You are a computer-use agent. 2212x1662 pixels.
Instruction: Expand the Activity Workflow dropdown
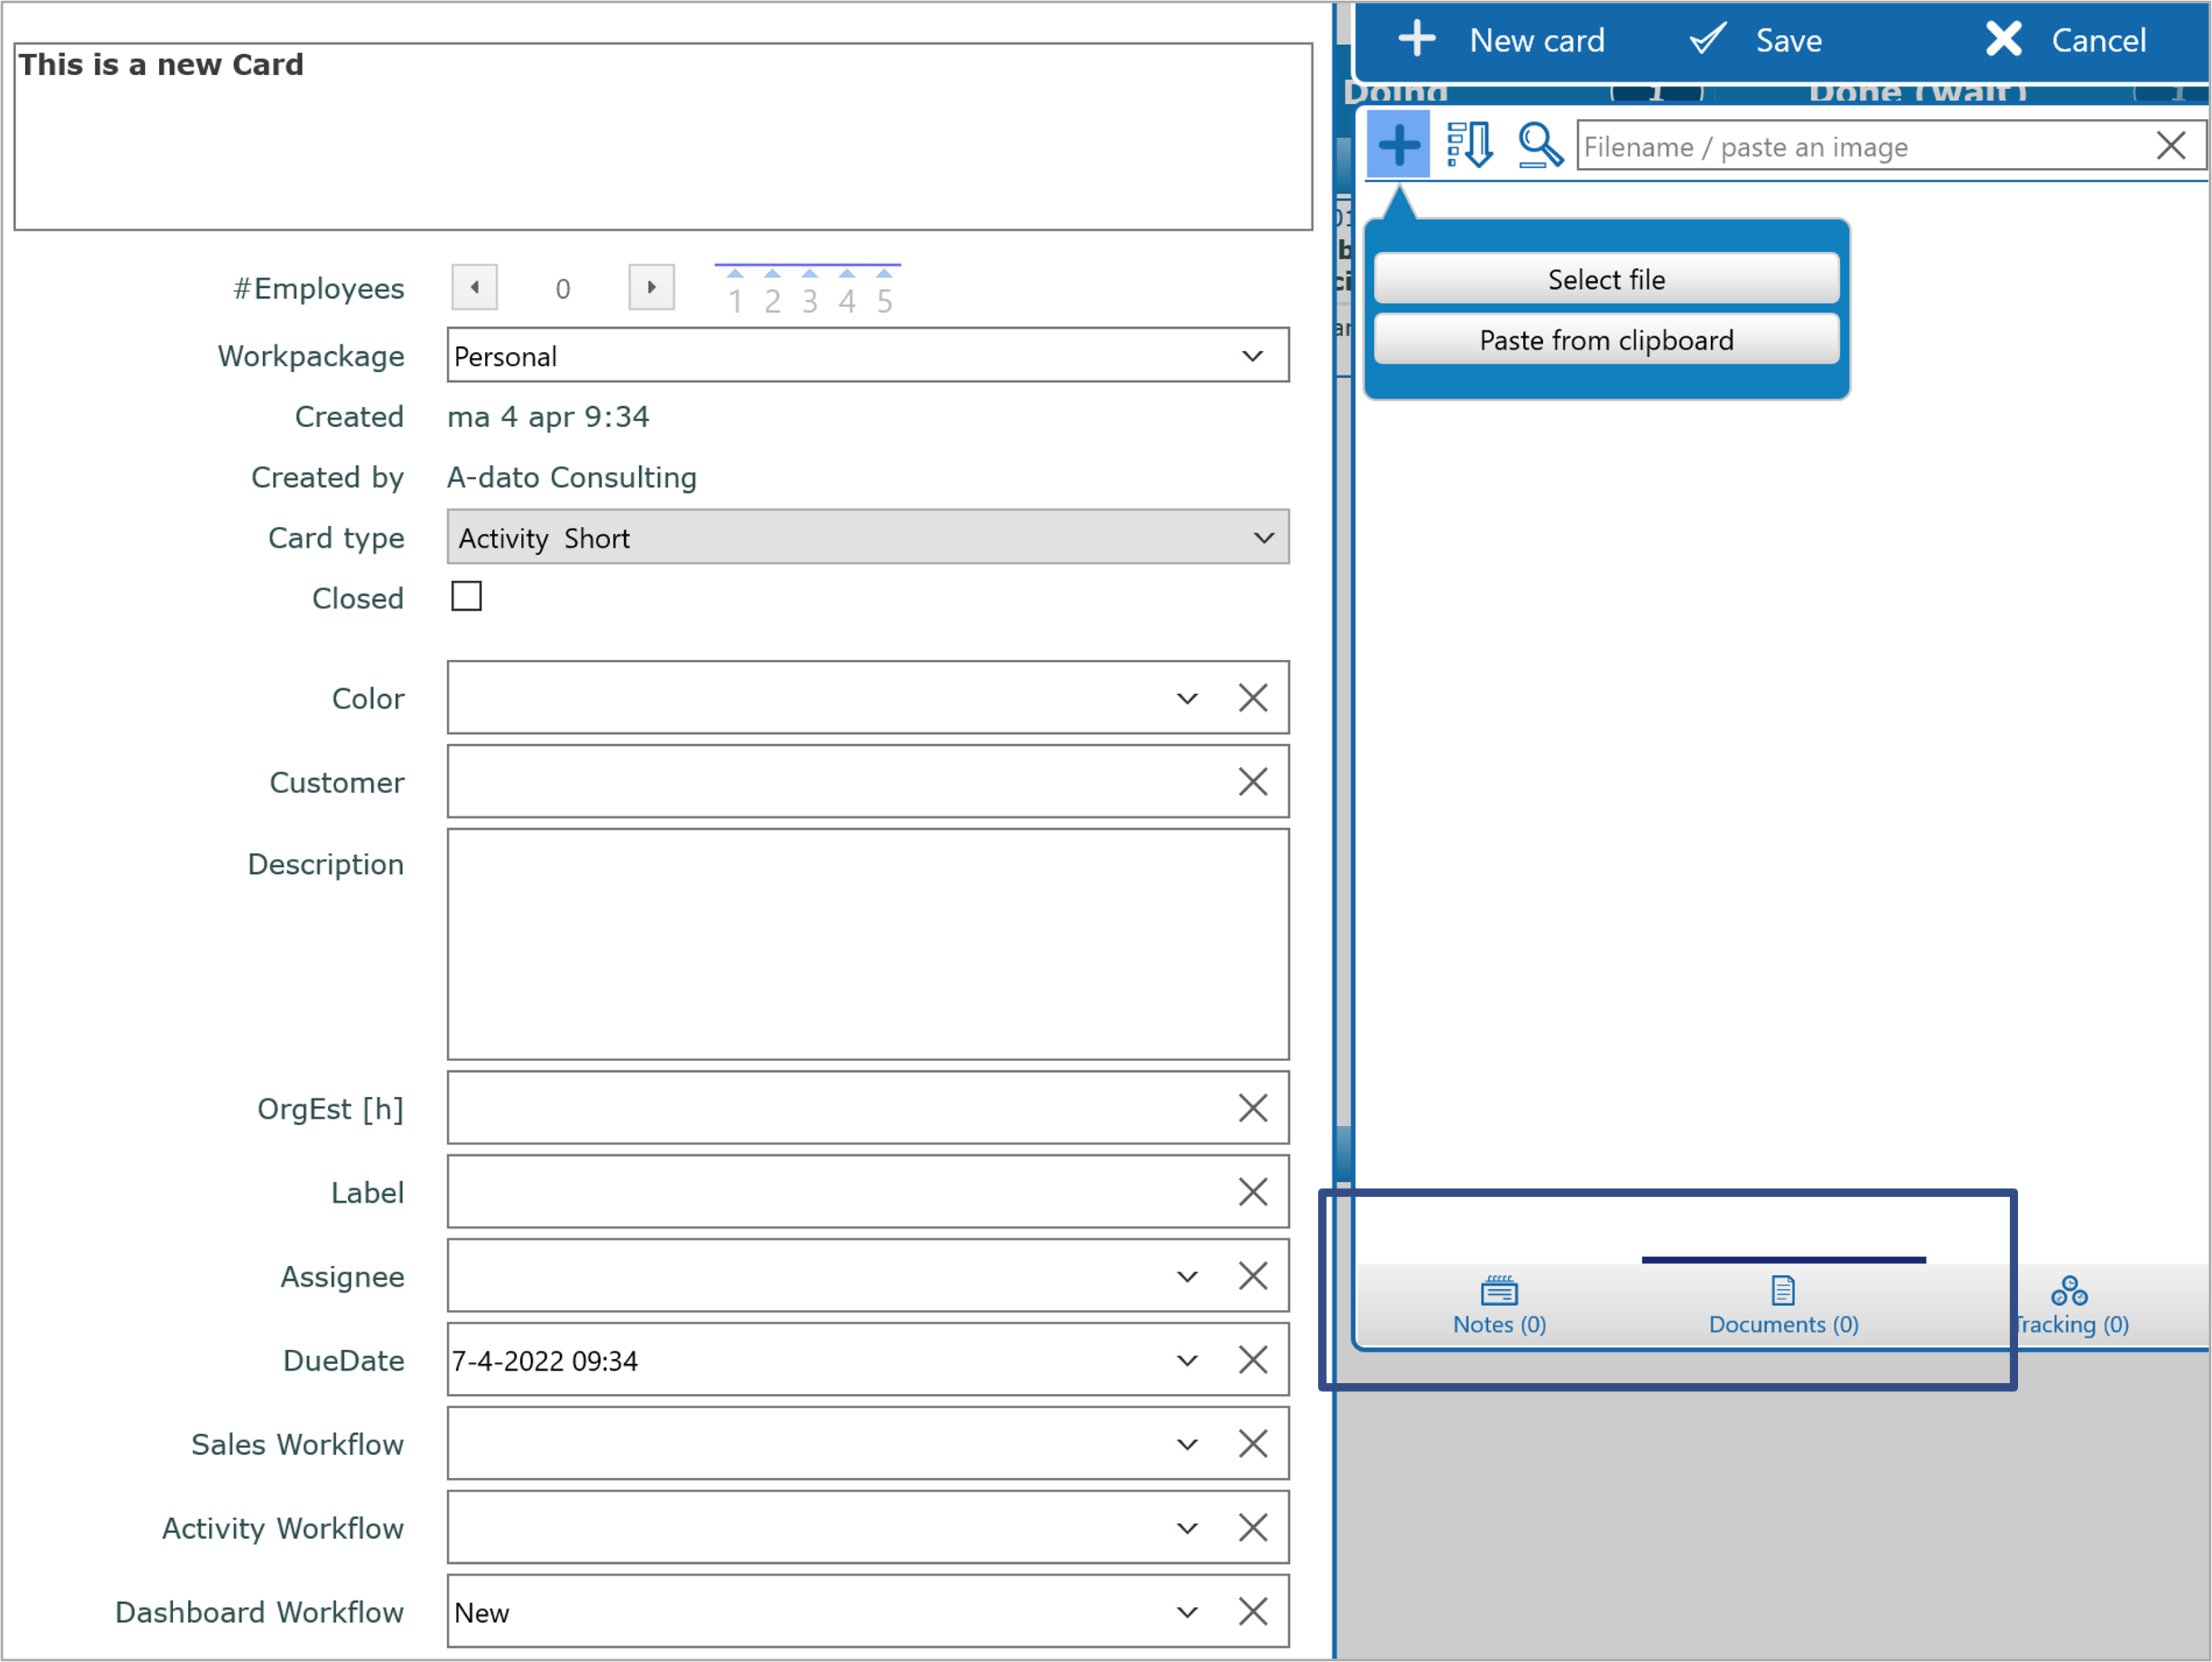click(x=1187, y=1528)
